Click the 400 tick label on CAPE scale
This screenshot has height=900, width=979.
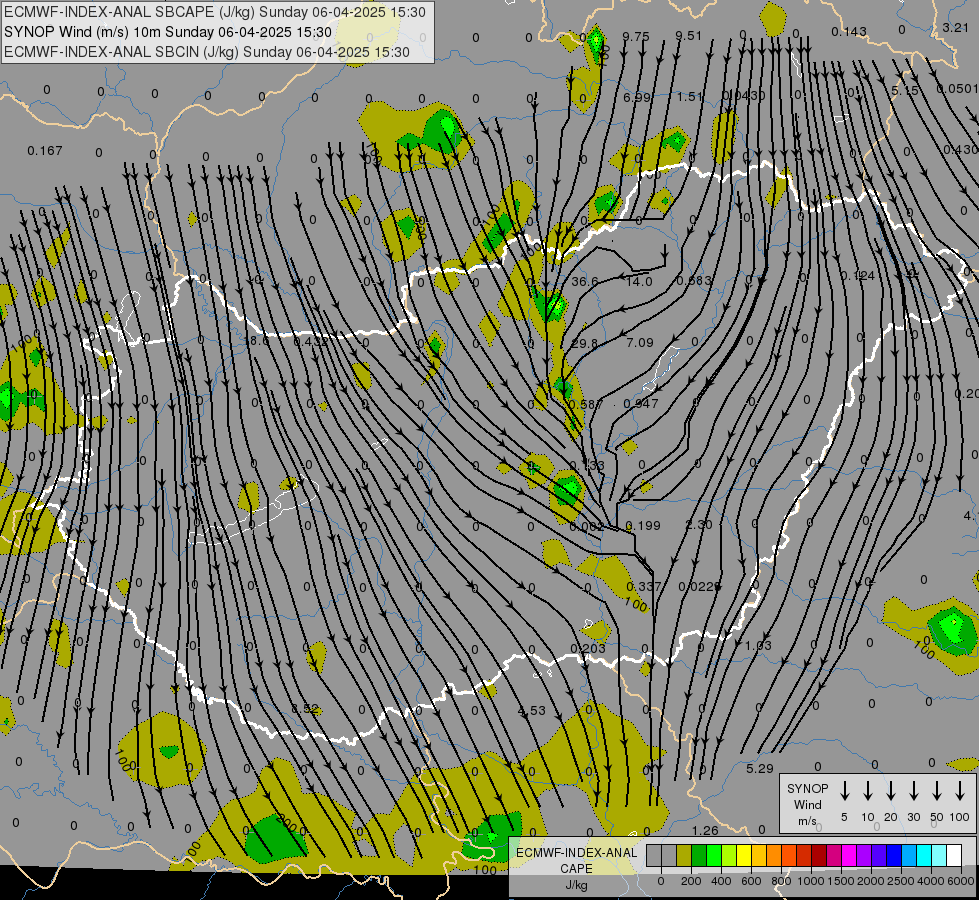pyautogui.click(x=721, y=881)
